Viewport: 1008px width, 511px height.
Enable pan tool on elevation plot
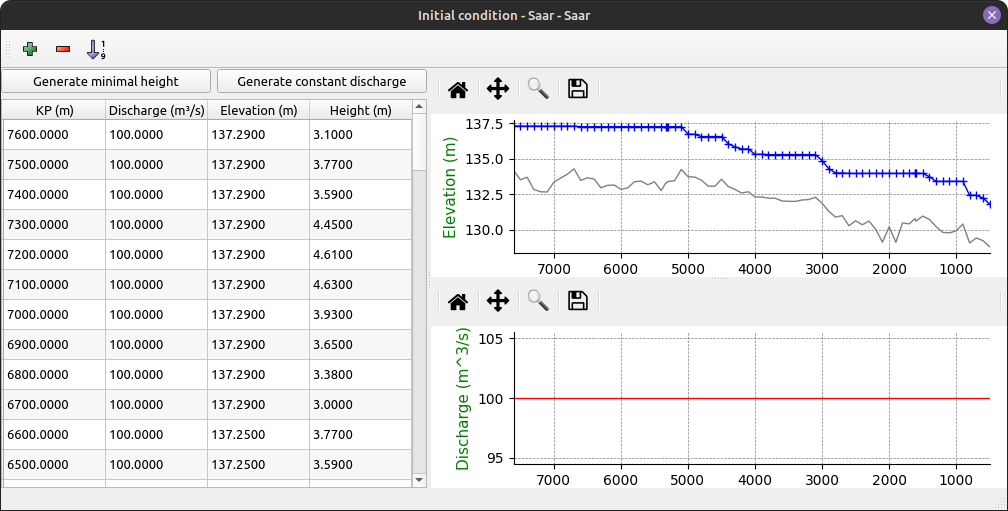pyautogui.click(x=498, y=89)
